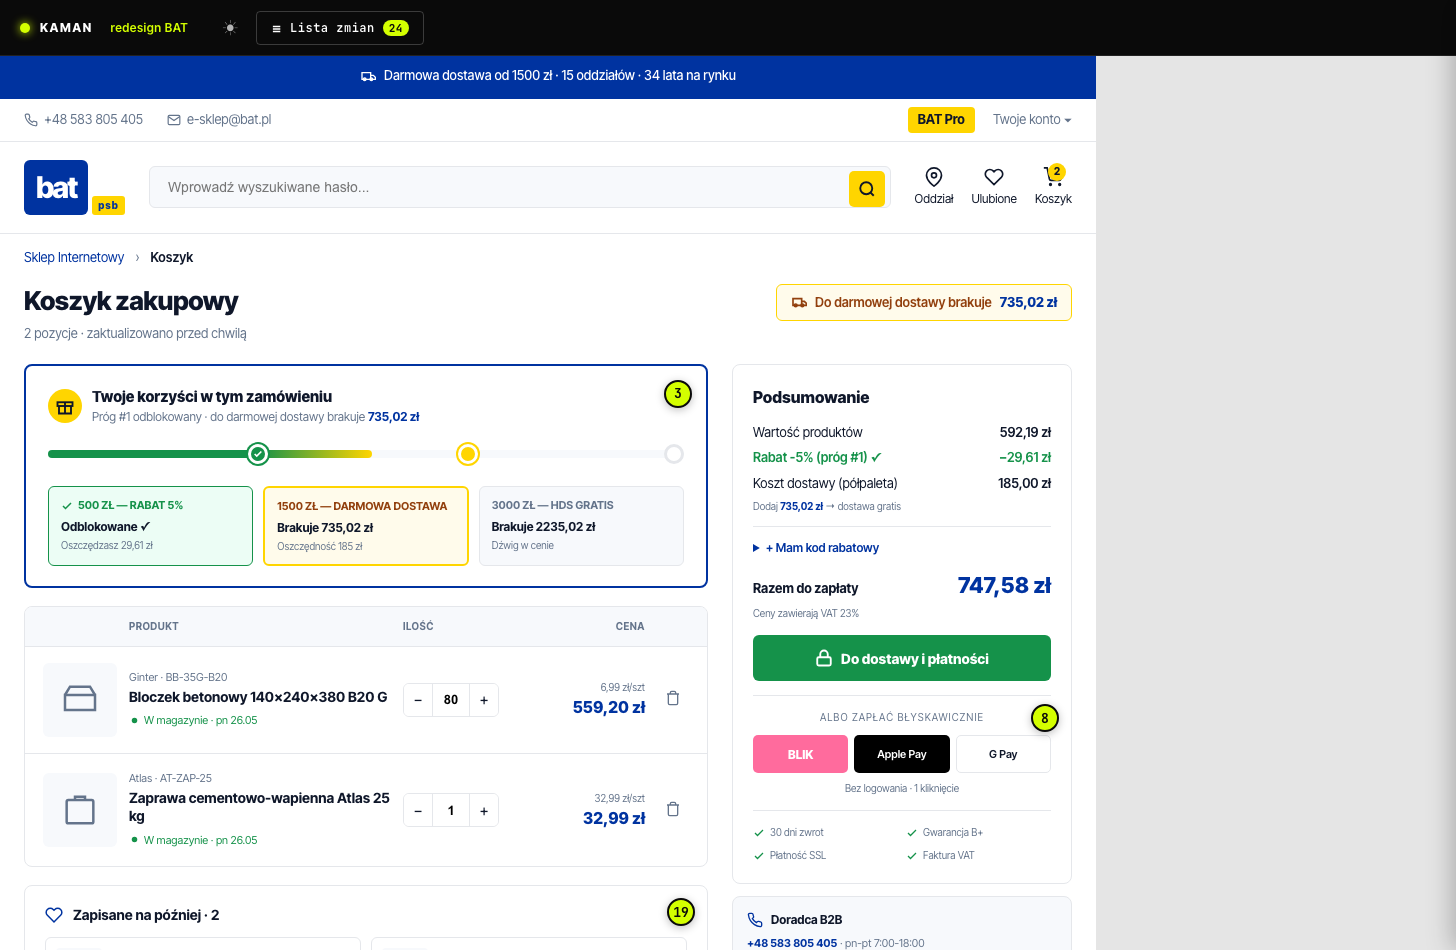Click the heart icon beside Zapisane na później

(x=54, y=915)
